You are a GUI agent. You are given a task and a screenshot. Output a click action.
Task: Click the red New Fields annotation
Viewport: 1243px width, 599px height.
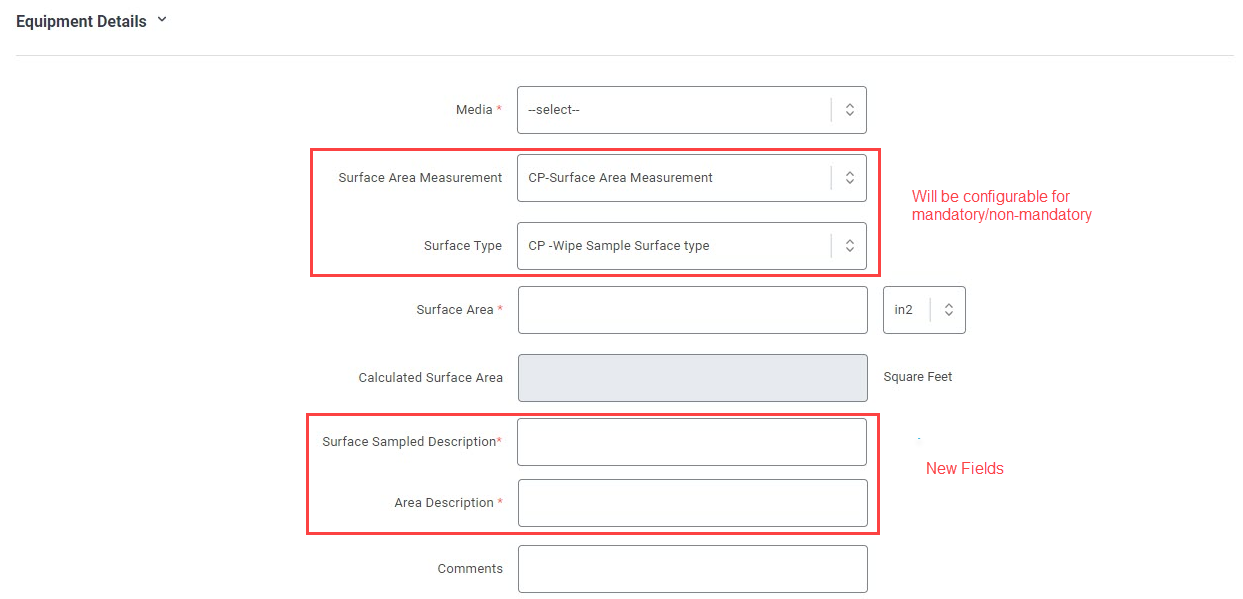pyautogui.click(x=964, y=468)
